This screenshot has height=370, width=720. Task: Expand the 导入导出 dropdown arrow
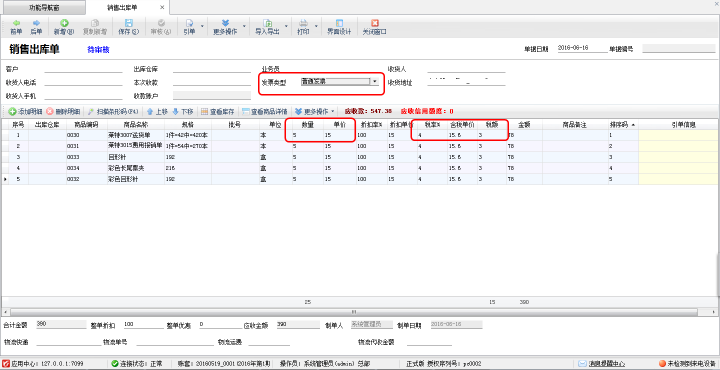coord(286,26)
